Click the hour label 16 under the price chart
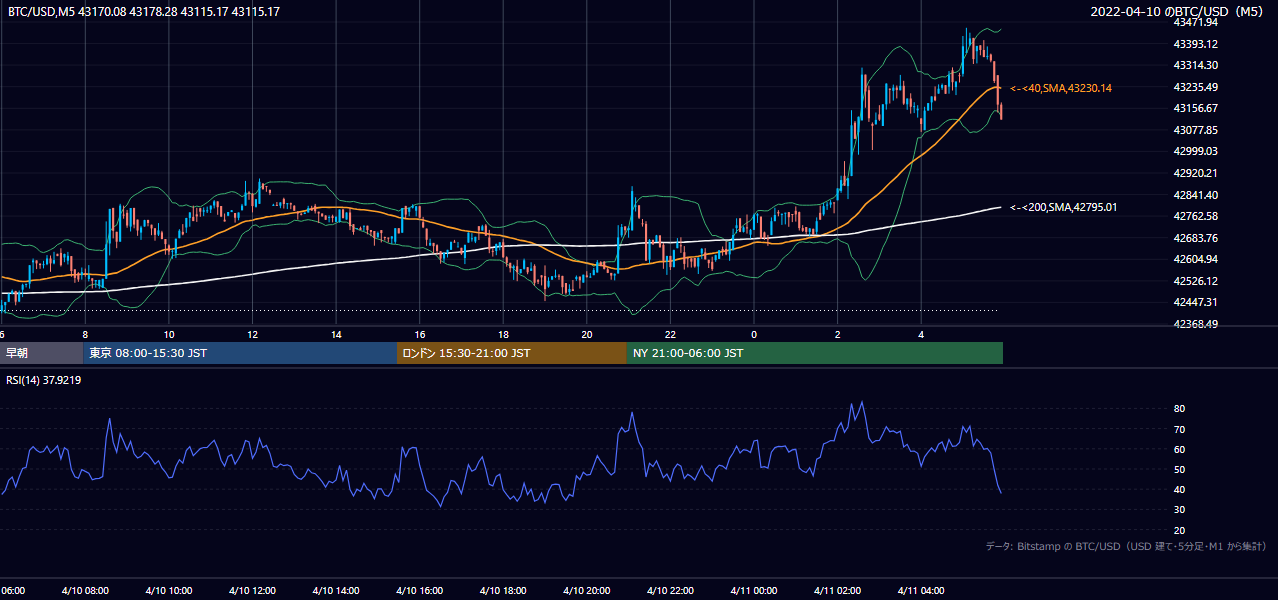This screenshot has height=600, width=1278. (420, 335)
